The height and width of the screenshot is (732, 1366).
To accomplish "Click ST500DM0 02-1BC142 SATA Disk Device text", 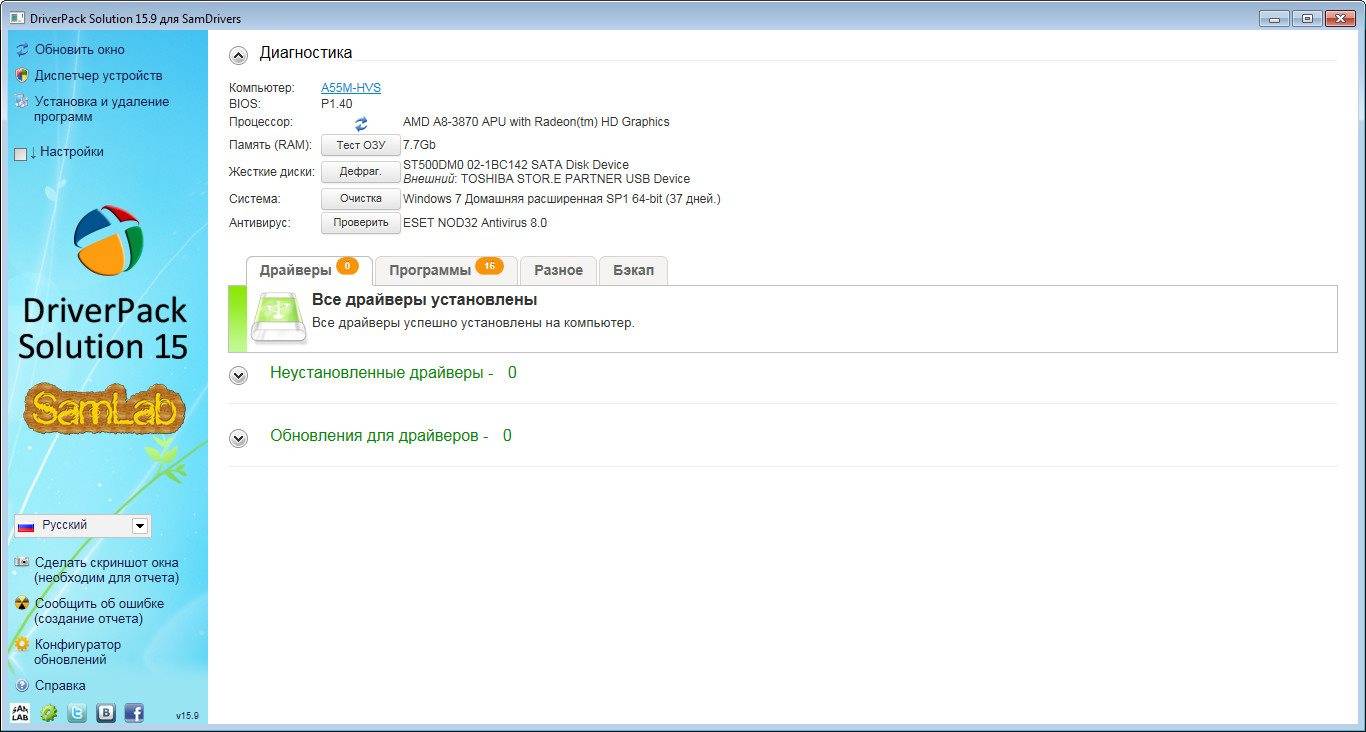I will click(x=516, y=165).
